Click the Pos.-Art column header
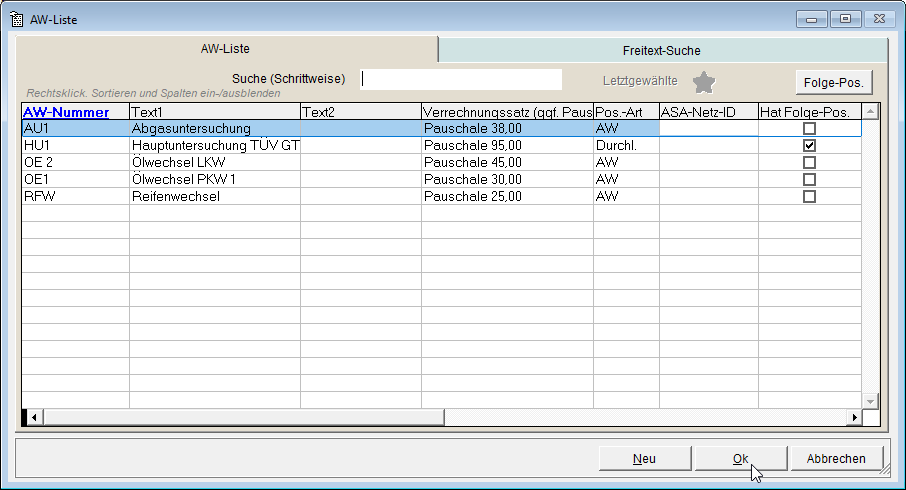Screen dimensions: 906x490 626,112
